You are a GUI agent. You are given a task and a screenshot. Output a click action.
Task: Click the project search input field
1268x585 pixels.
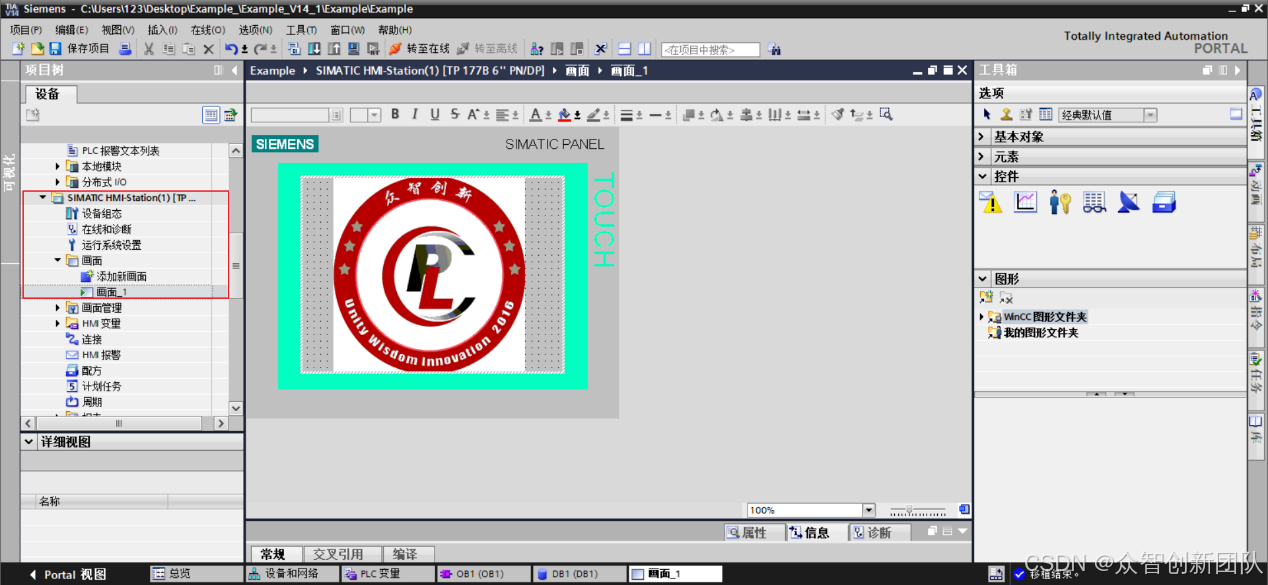coord(710,49)
